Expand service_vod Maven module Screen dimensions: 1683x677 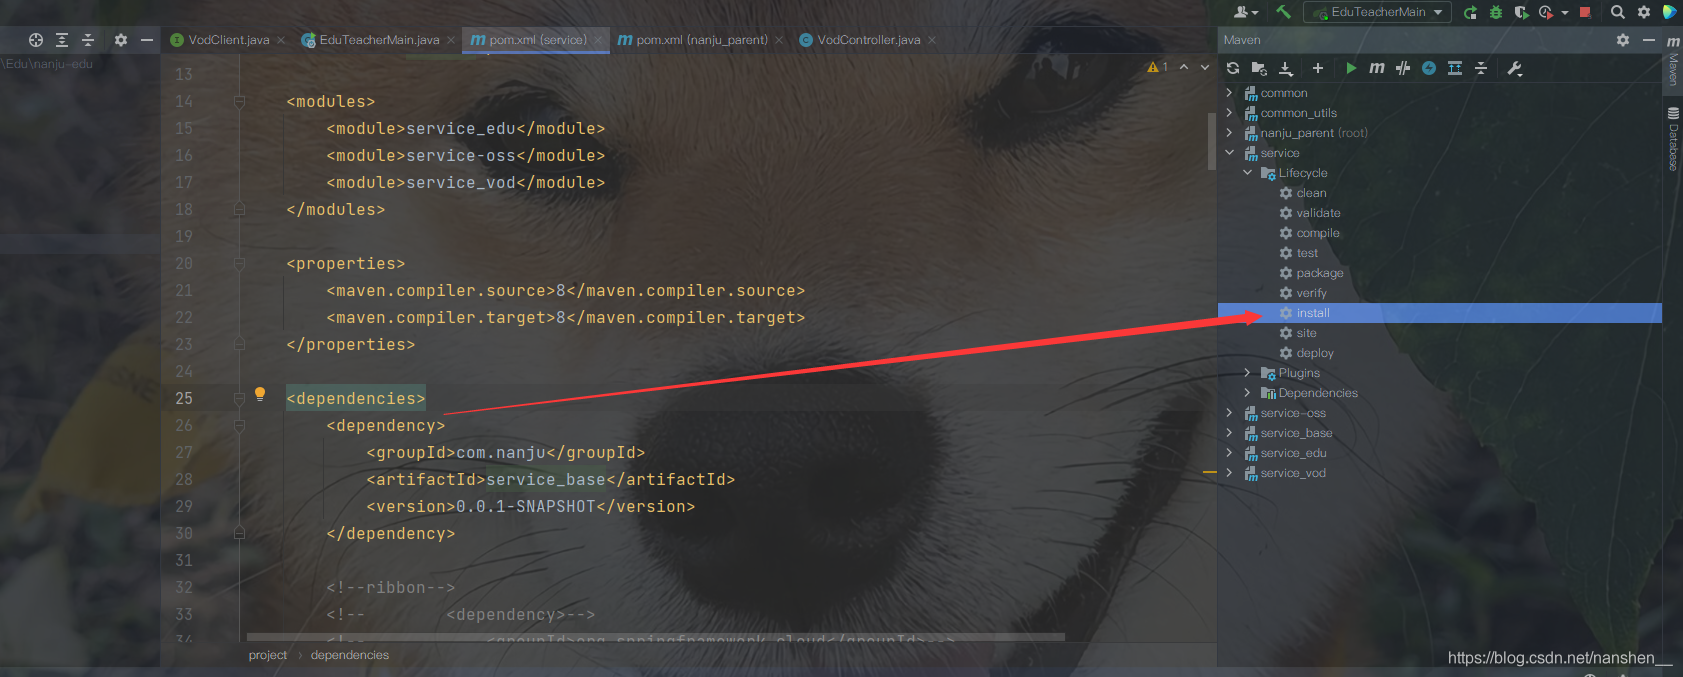pyautogui.click(x=1230, y=473)
